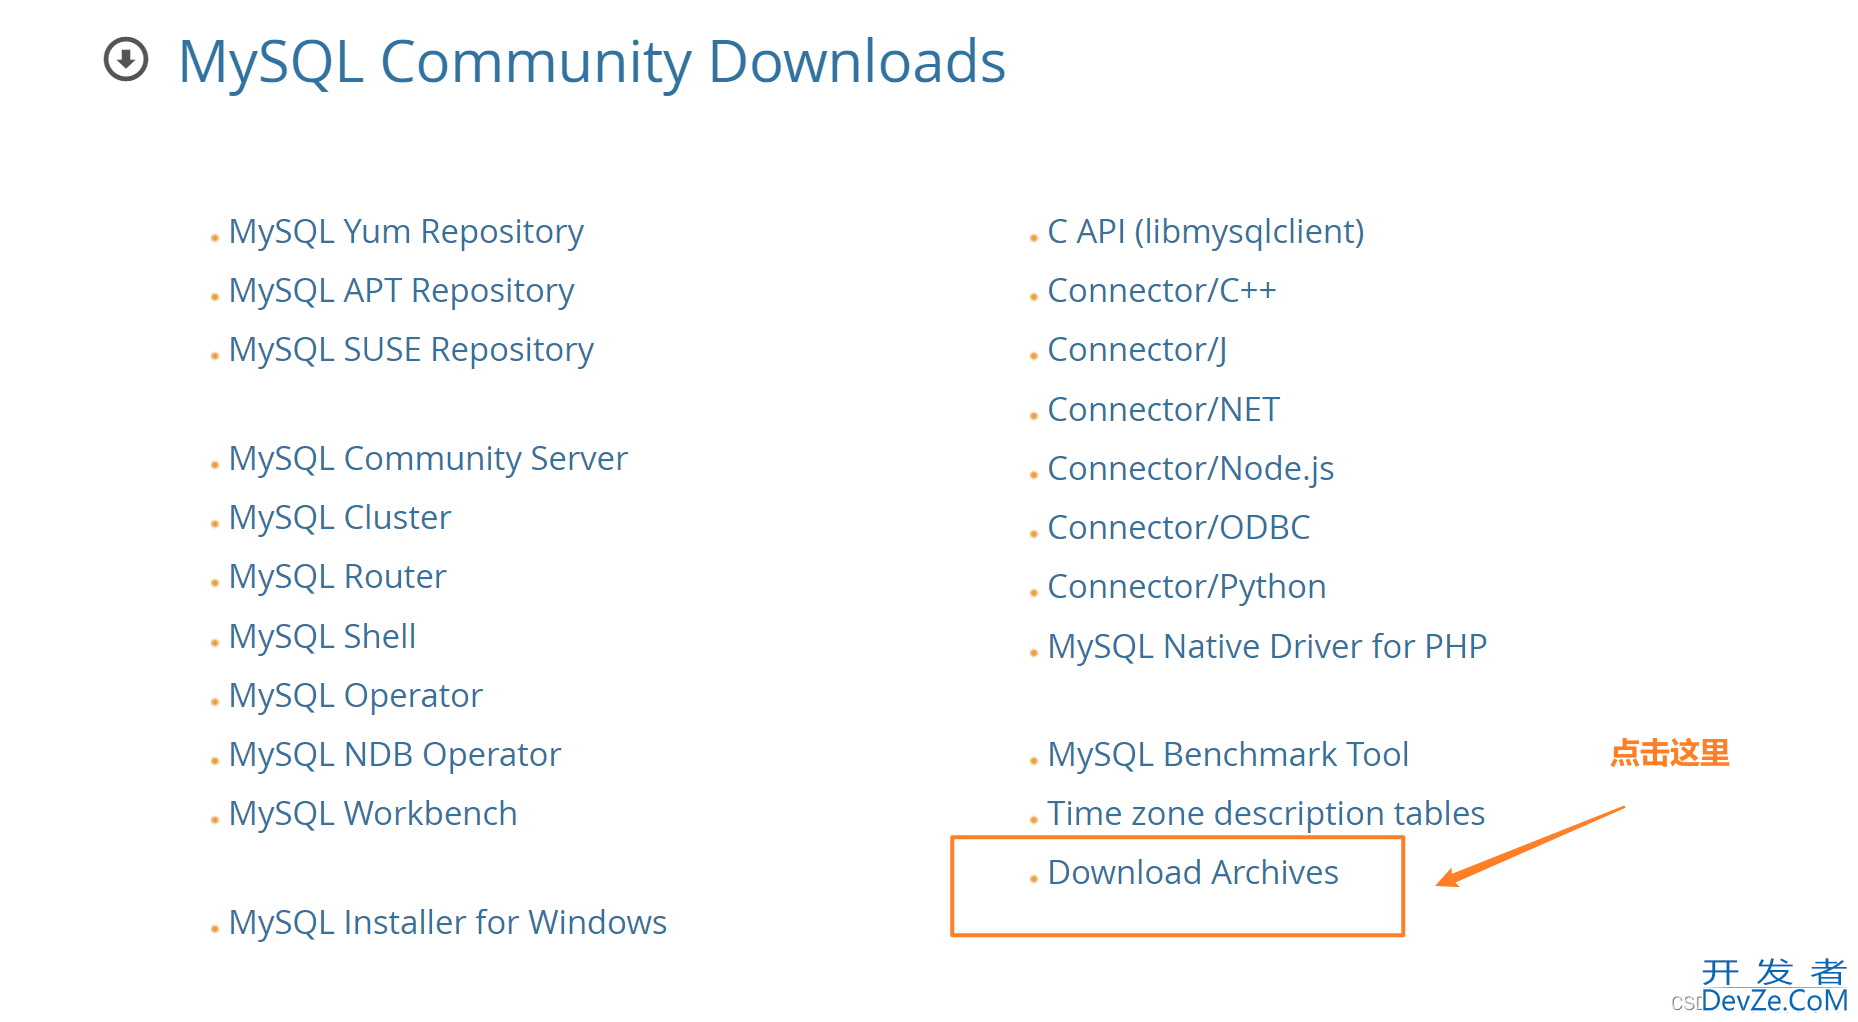Select MySQL Community Server link
The height and width of the screenshot is (1022, 1858).
428,459
